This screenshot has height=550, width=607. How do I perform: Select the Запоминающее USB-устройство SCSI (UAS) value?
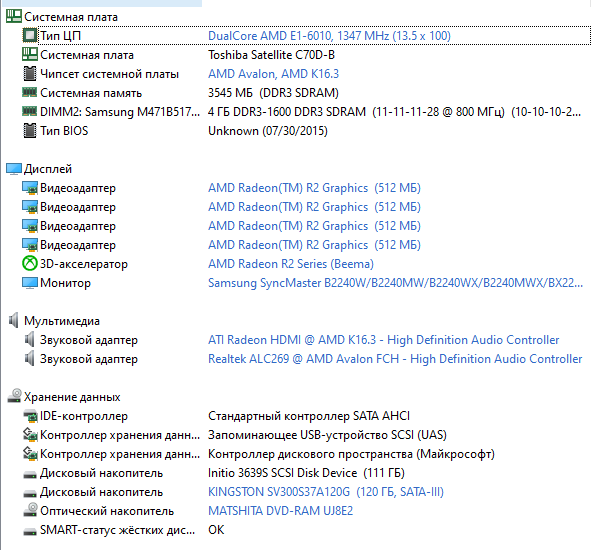[328, 435]
